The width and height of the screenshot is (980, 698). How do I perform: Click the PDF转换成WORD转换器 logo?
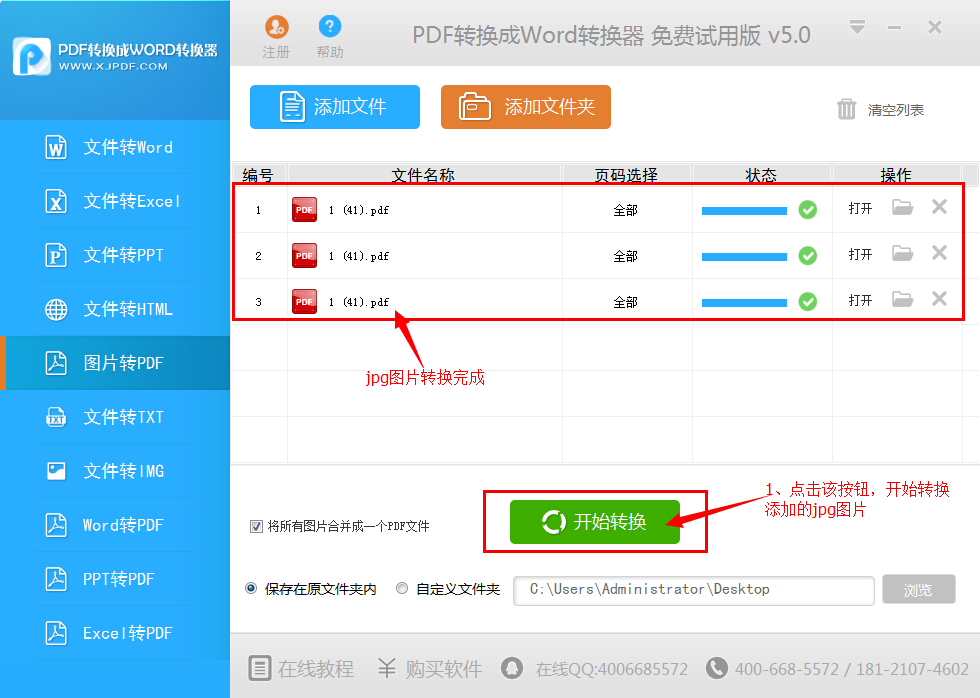click(x=115, y=57)
